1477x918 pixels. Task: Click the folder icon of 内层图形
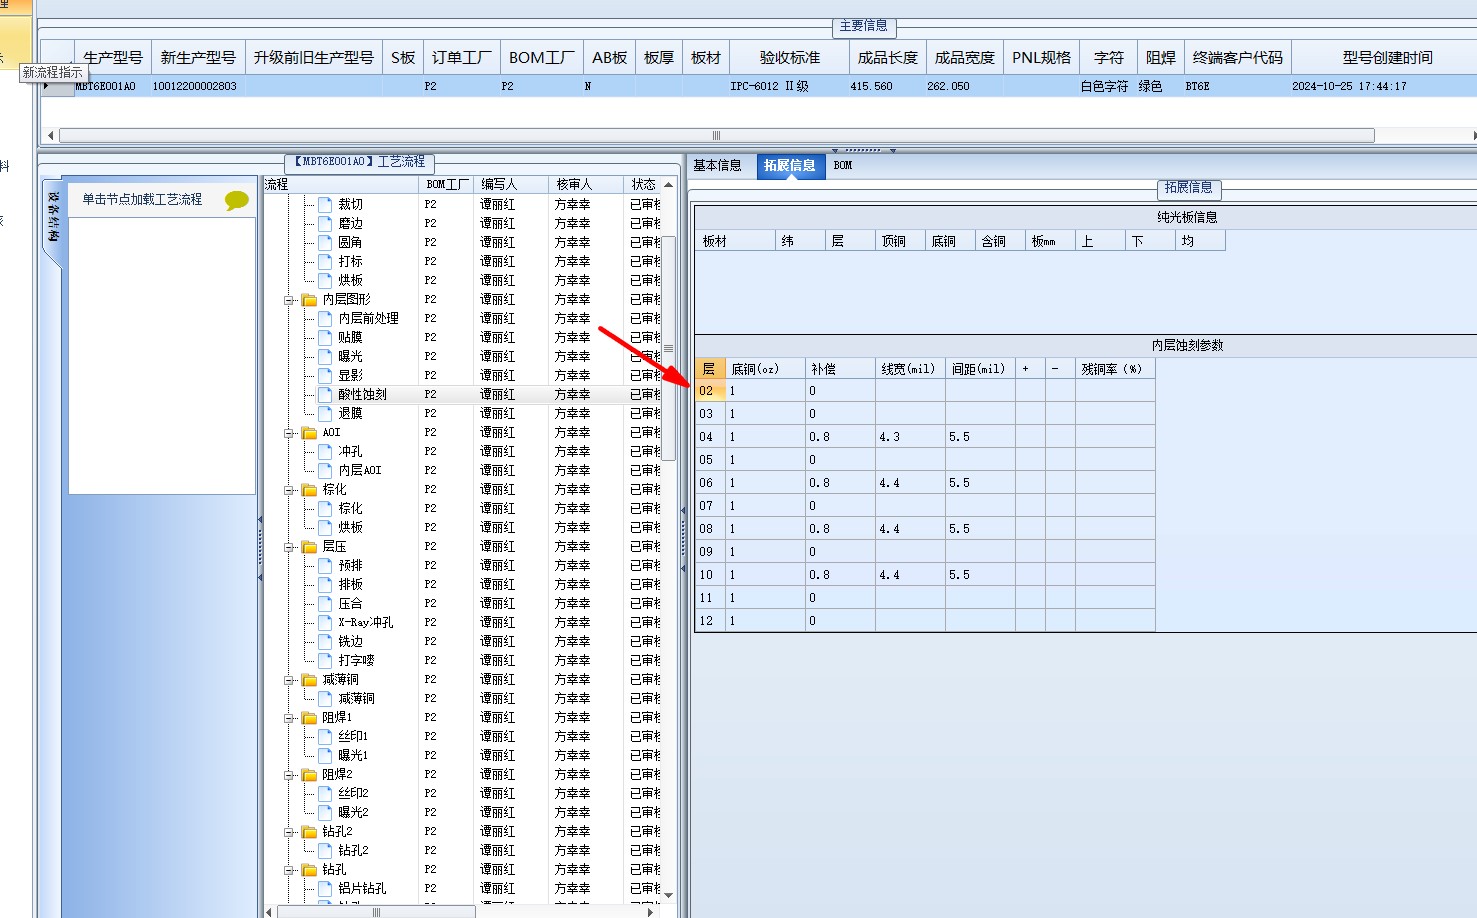309,299
